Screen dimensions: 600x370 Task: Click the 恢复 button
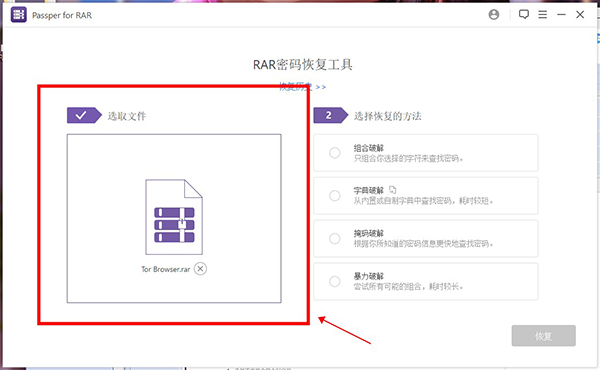tap(543, 336)
